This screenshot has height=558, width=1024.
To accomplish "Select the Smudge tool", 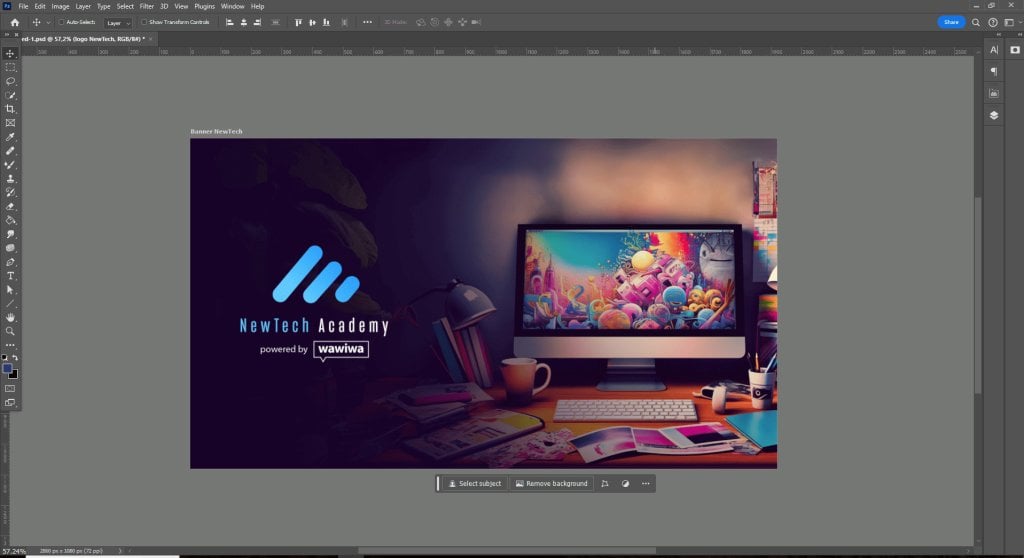I will tap(10, 234).
